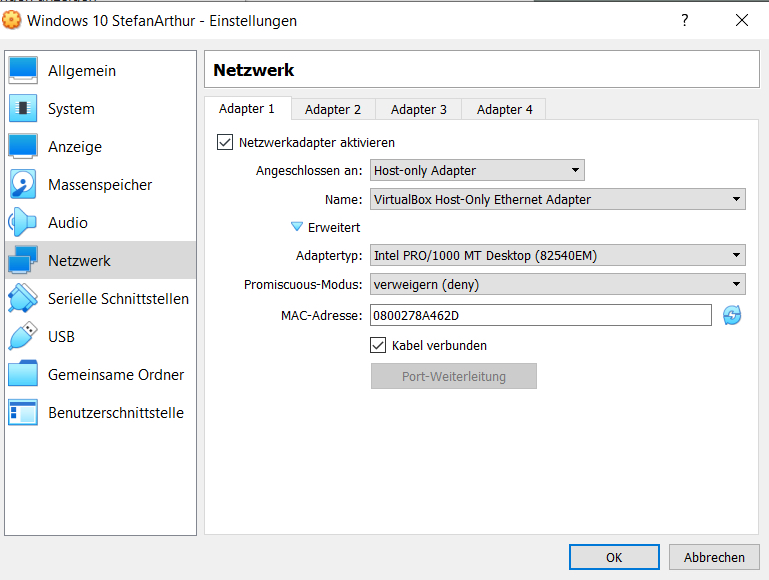769x580 pixels.
Task: Open the Adaptertyp dropdown
Action: [558, 255]
